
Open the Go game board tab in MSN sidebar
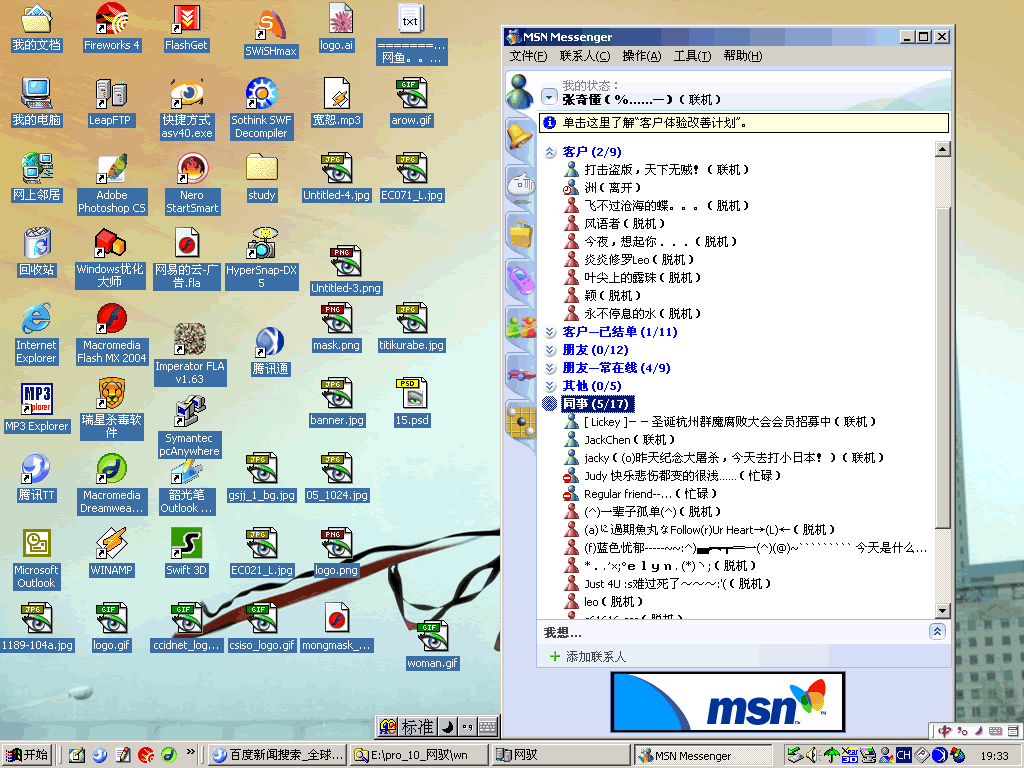point(520,421)
